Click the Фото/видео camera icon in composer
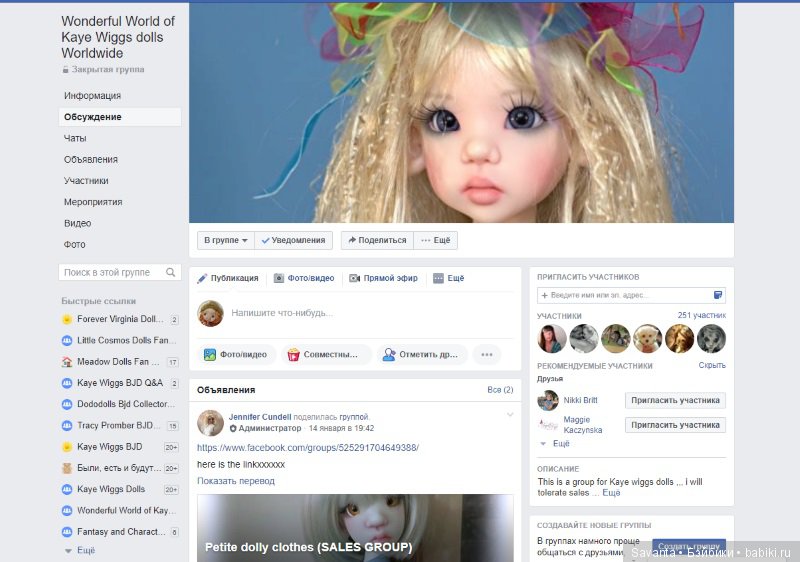The height and width of the screenshot is (562, 800). coord(279,279)
